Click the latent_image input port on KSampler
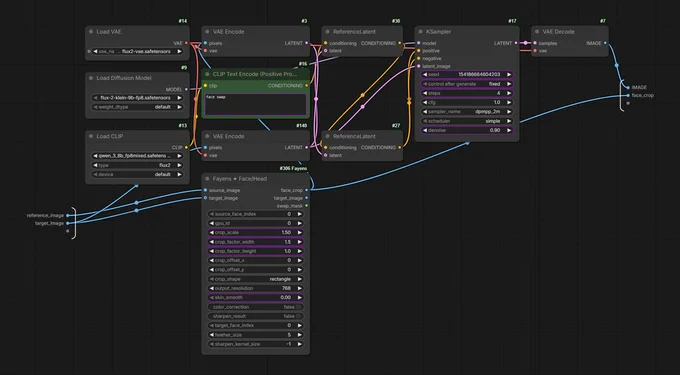Screen dimensions: 680x375 pyautogui.click(x=418, y=66)
